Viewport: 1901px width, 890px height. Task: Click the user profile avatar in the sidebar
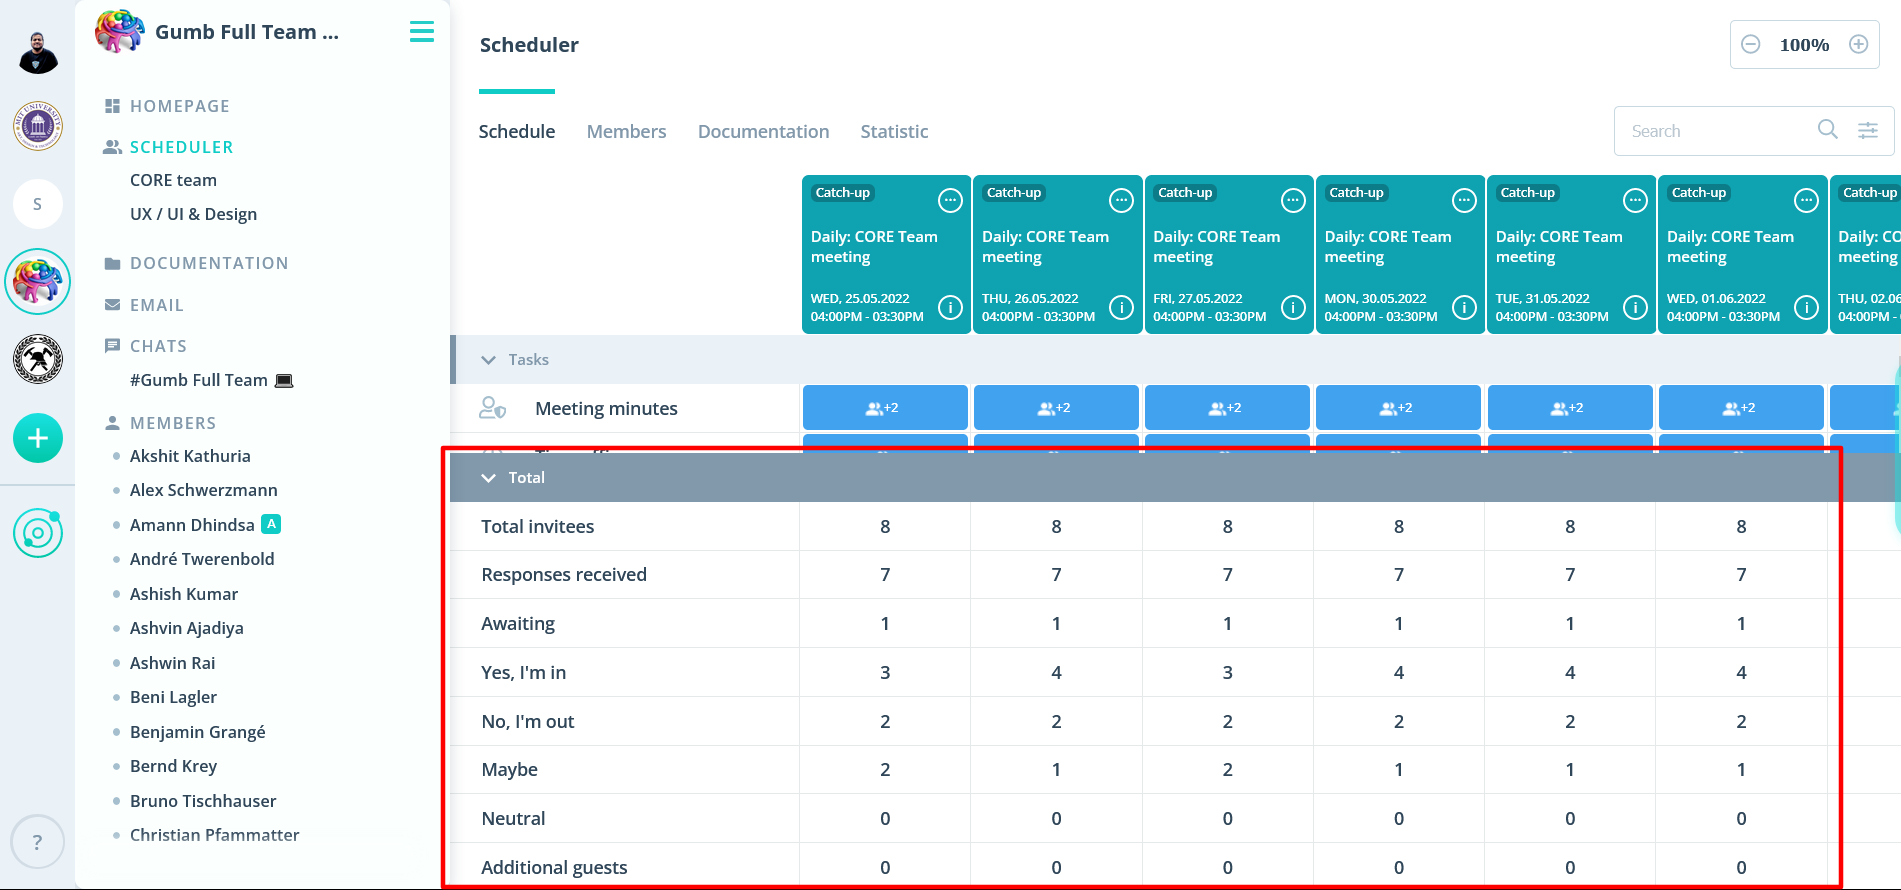(38, 52)
